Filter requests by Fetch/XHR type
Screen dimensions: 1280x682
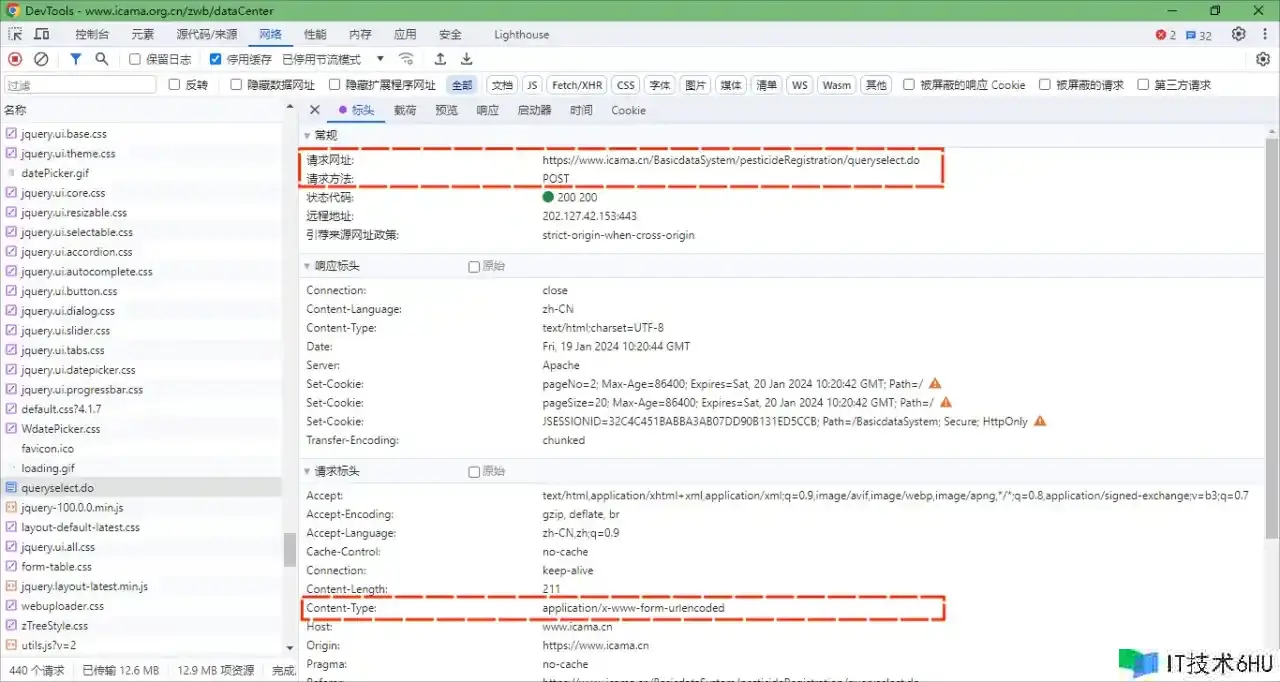[577, 85]
